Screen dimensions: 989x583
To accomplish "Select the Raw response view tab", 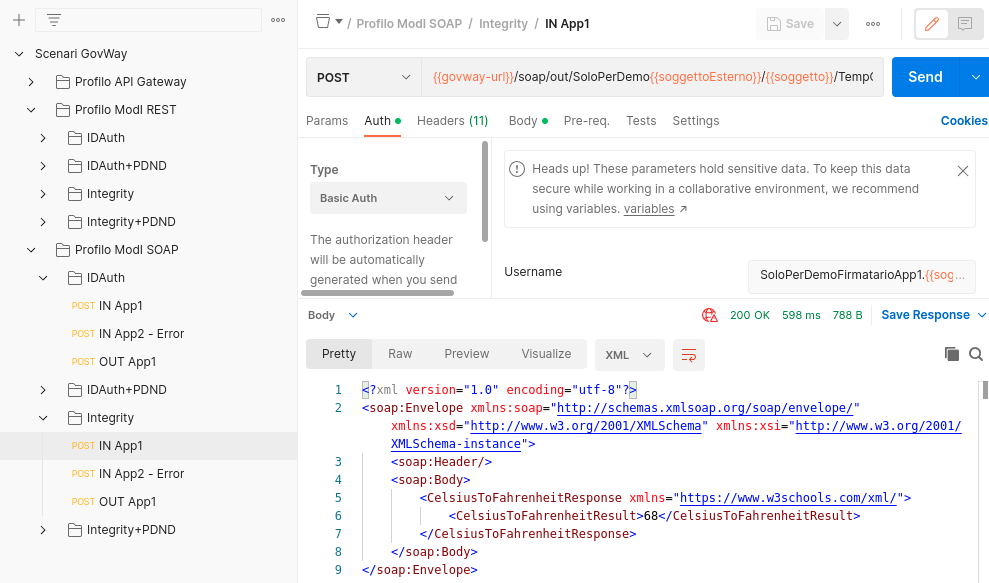I will coord(400,354).
